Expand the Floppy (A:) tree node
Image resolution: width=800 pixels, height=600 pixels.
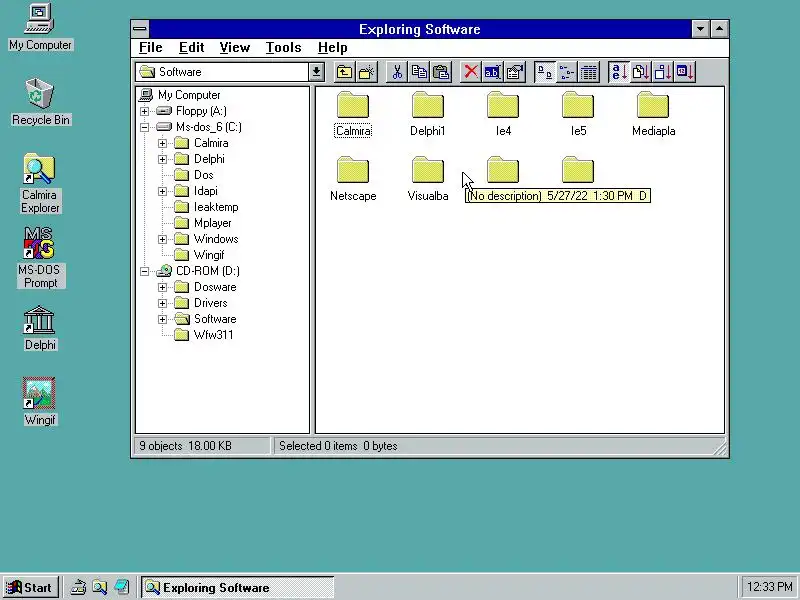[x=144, y=111]
